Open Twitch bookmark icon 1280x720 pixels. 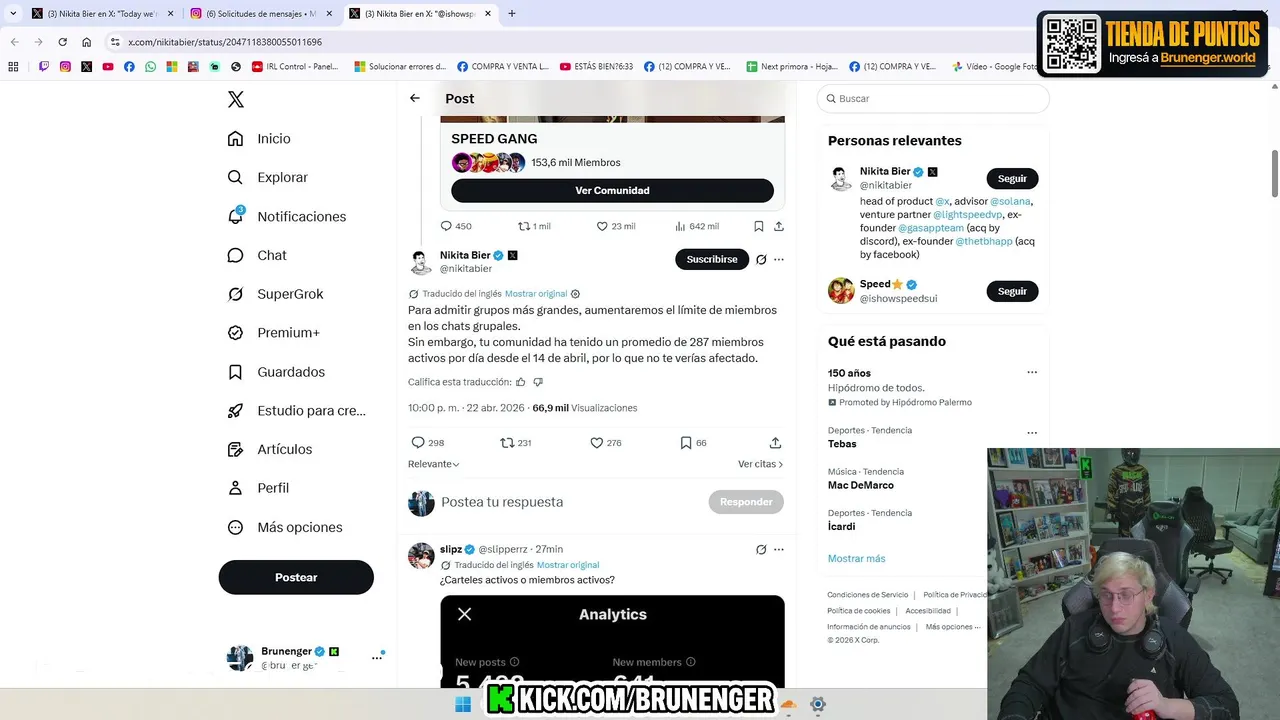pyautogui.click(x=44, y=67)
